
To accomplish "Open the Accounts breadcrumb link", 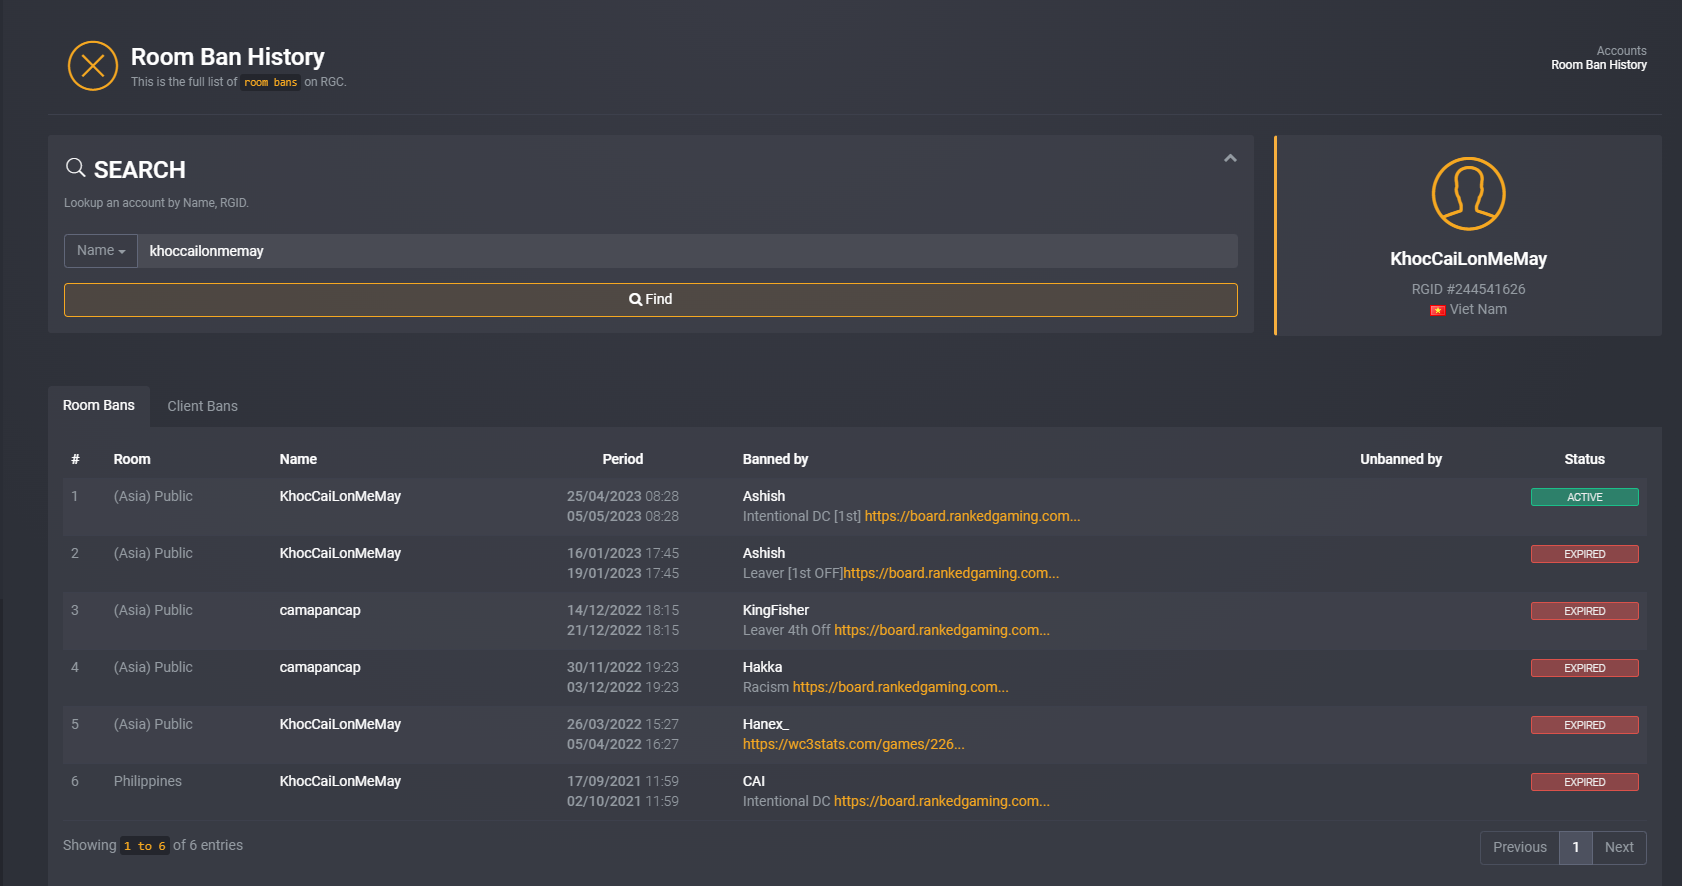I will [x=1621, y=51].
